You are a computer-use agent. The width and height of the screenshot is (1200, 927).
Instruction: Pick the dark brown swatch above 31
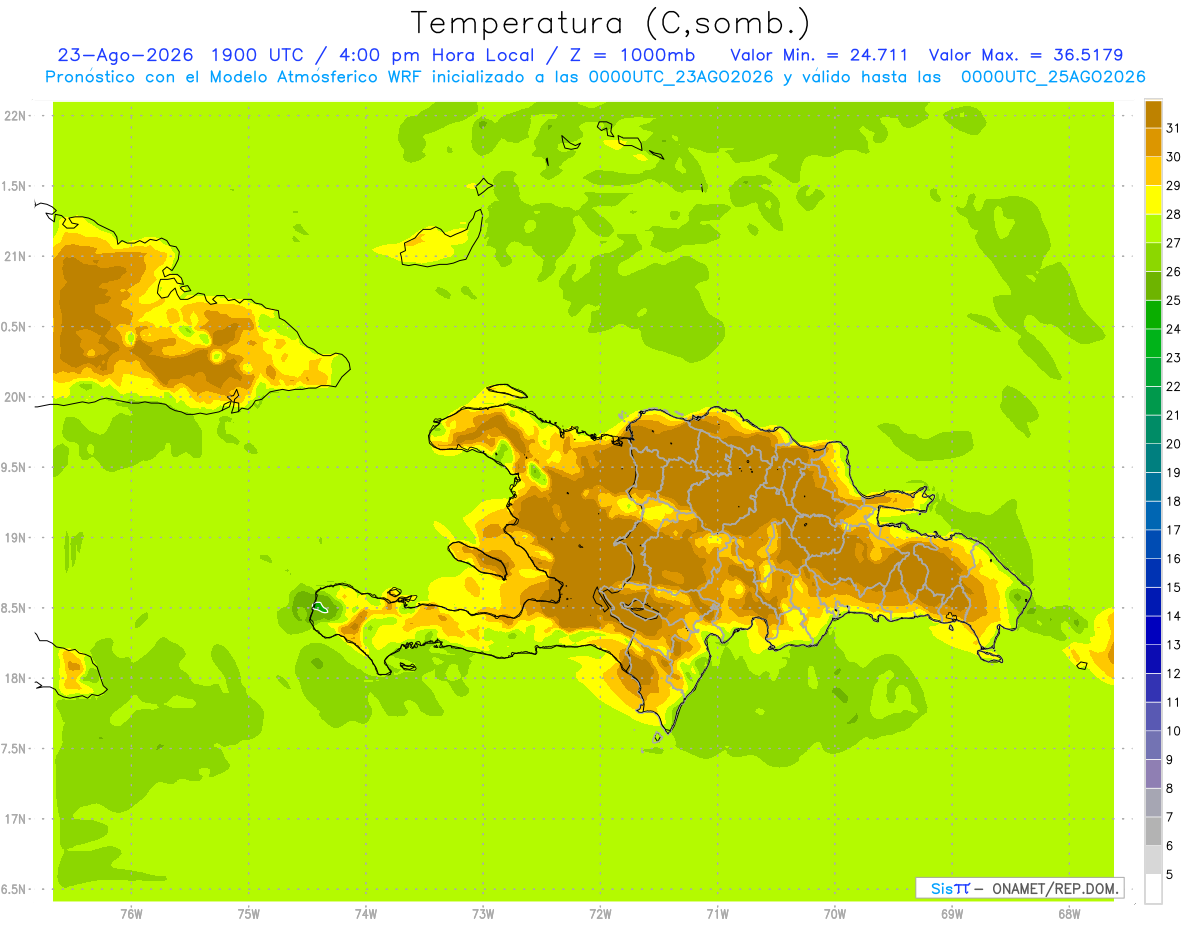point(1153,114)
